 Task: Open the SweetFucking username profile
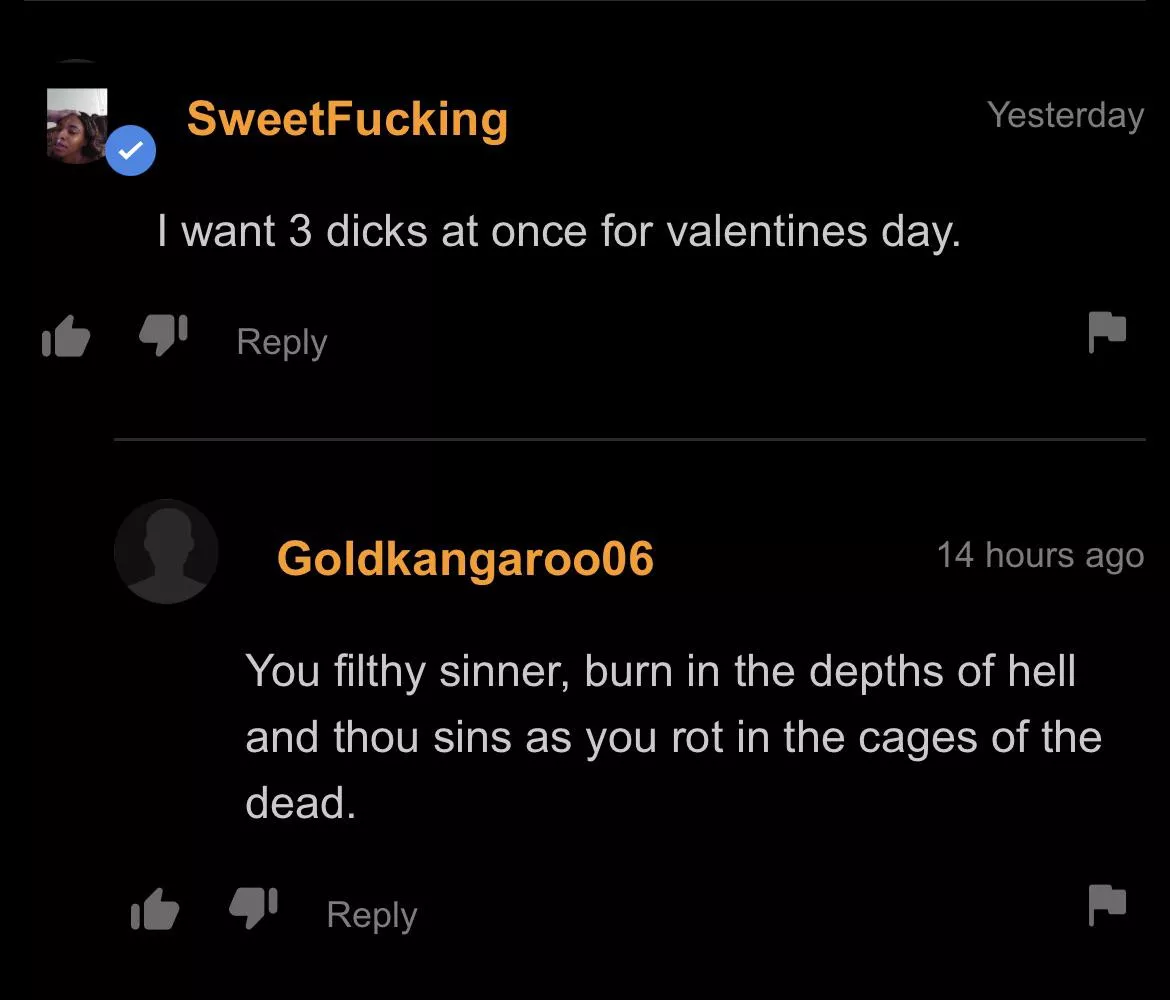(x=347, y=119)
